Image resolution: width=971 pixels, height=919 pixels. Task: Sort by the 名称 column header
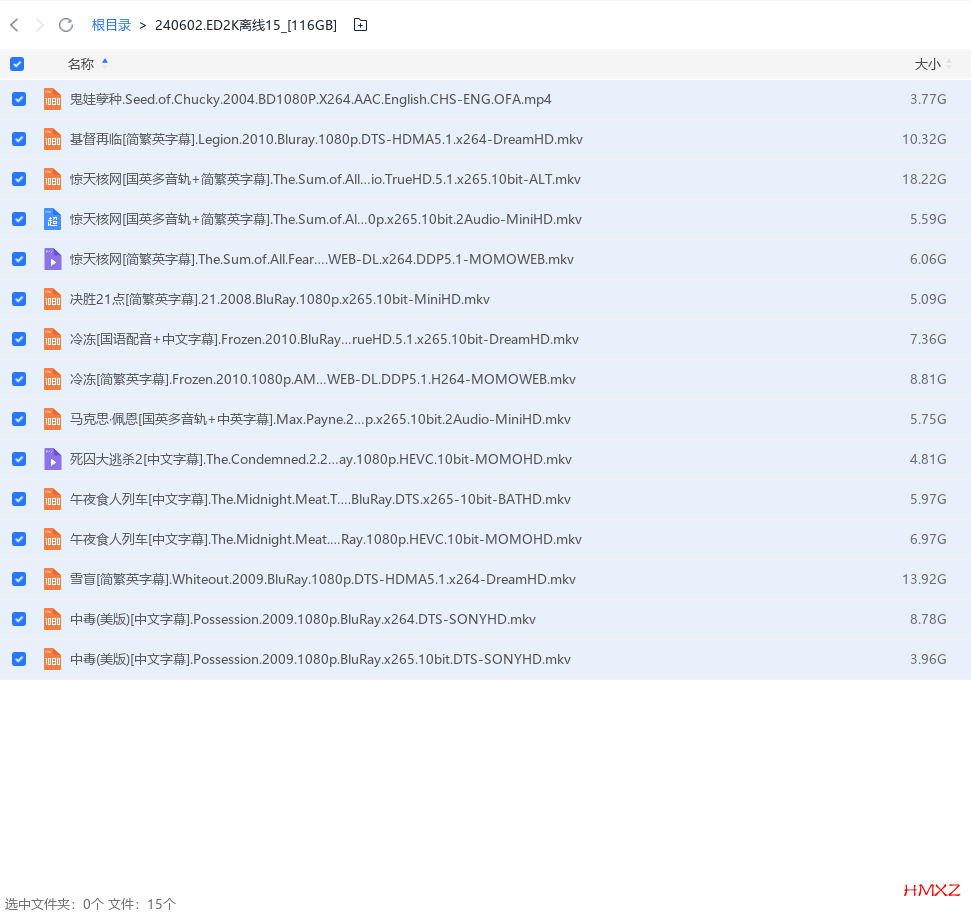81,64
